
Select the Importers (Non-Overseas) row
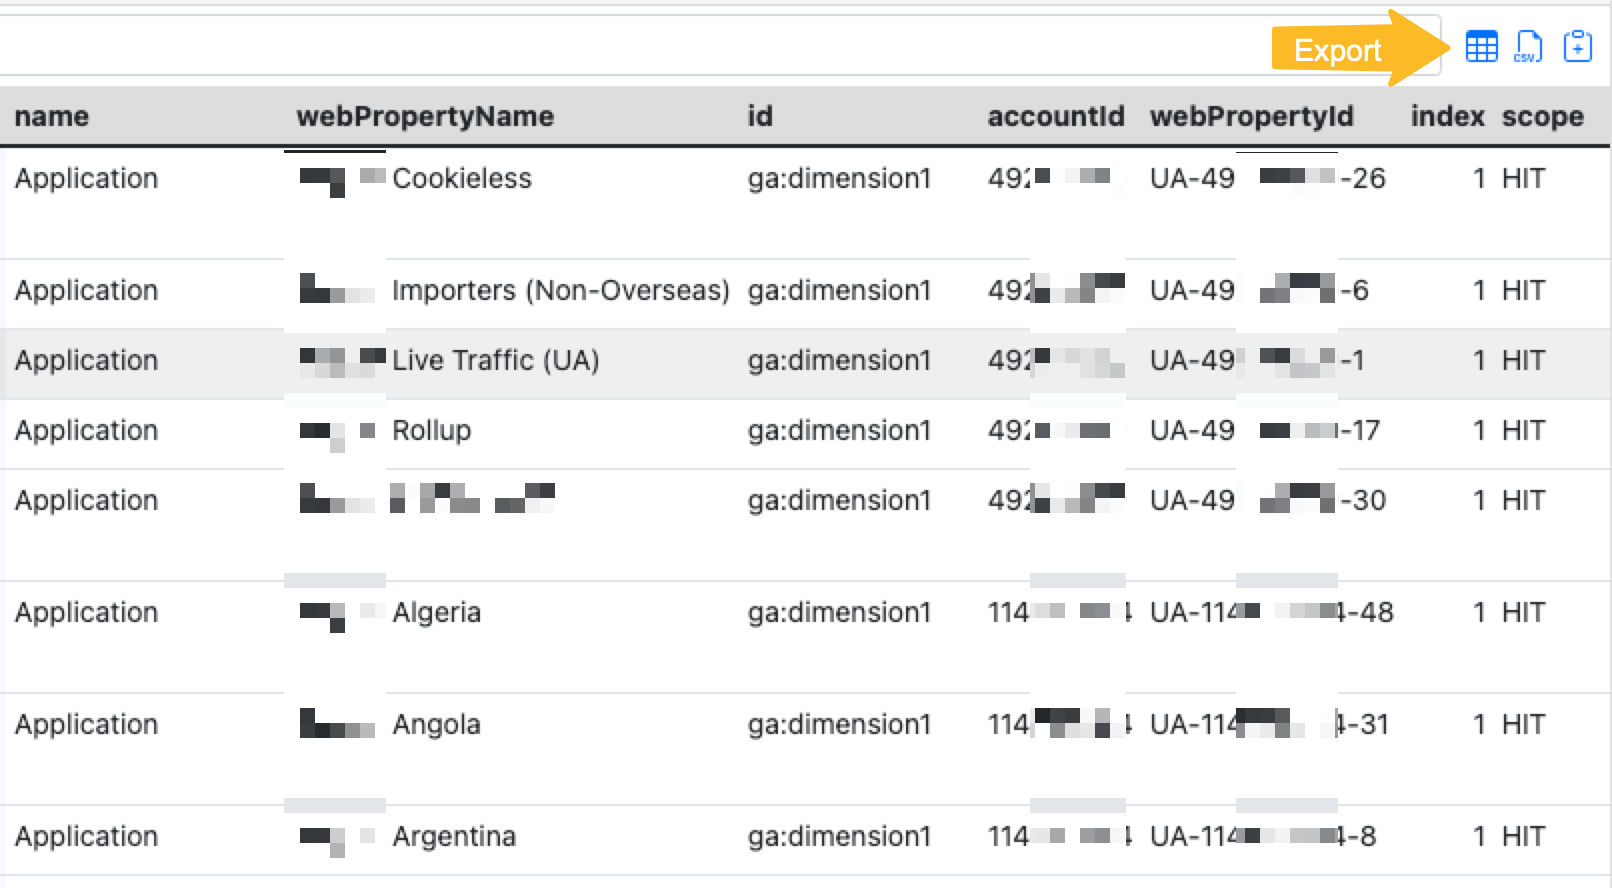point(560,291)
